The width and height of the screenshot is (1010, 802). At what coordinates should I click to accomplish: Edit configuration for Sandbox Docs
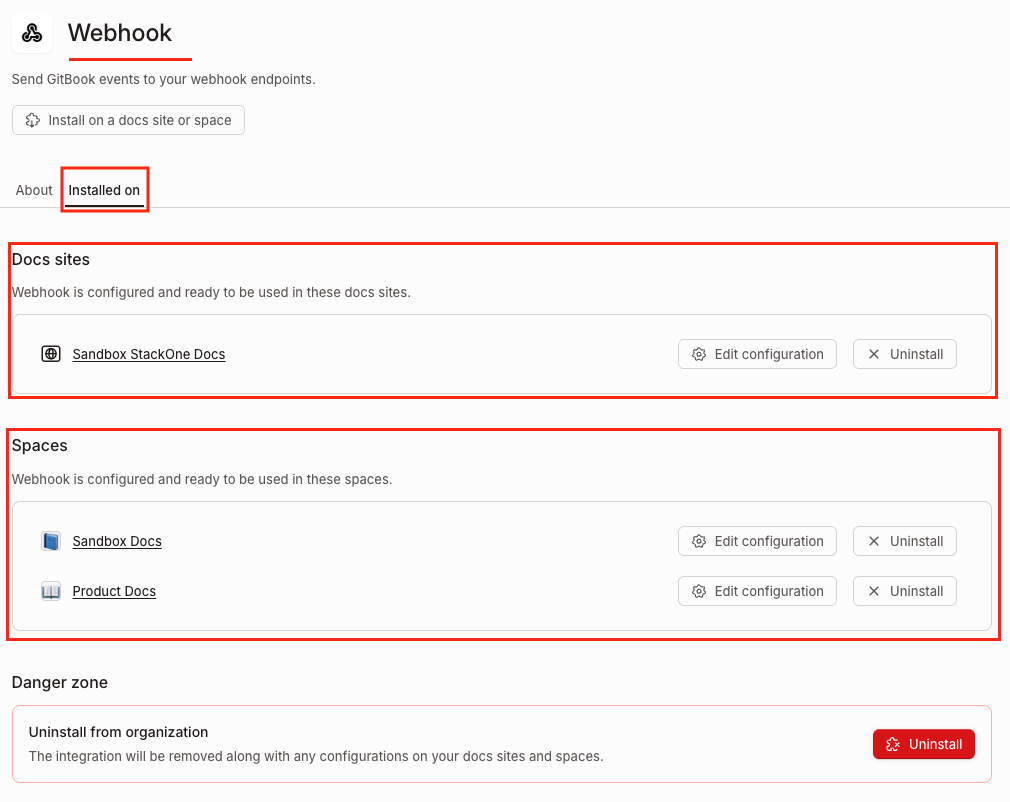(x=758, y=541)
